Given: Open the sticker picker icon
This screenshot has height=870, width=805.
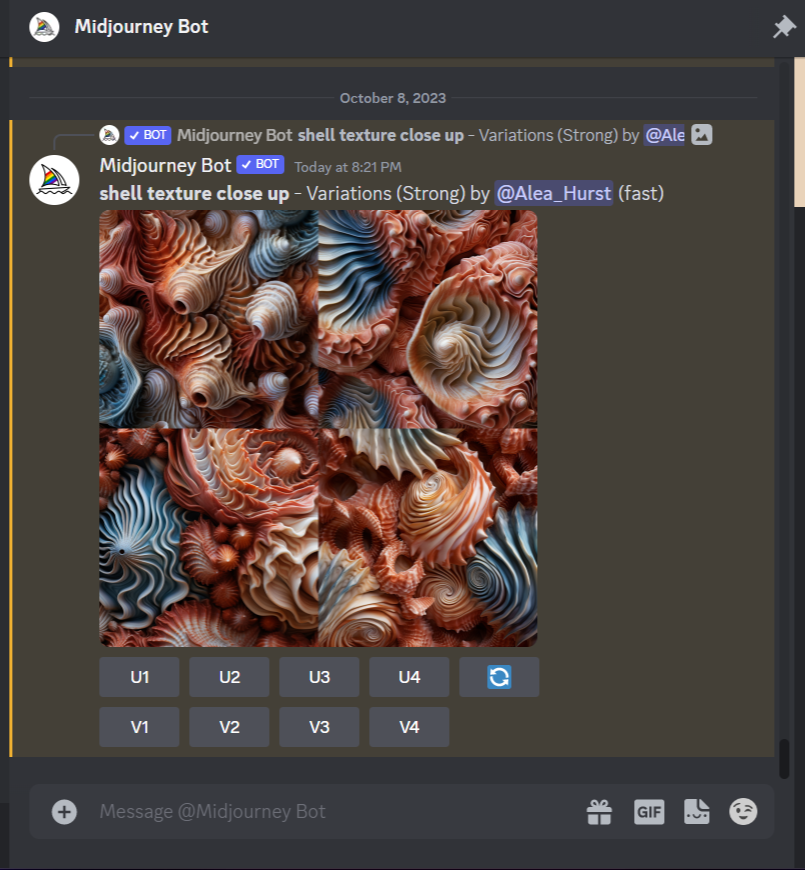Looking at the screenshot, I should coord(696,812).
